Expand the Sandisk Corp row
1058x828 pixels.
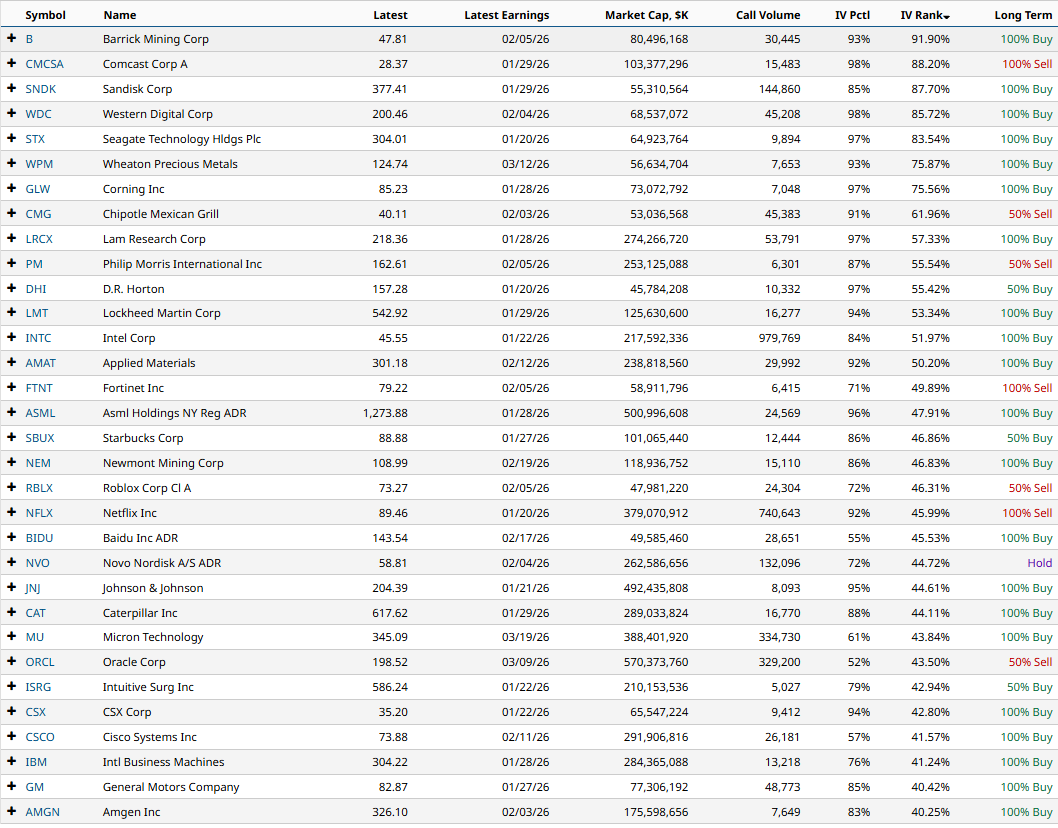pyautogui.click(x=11, y=88)
